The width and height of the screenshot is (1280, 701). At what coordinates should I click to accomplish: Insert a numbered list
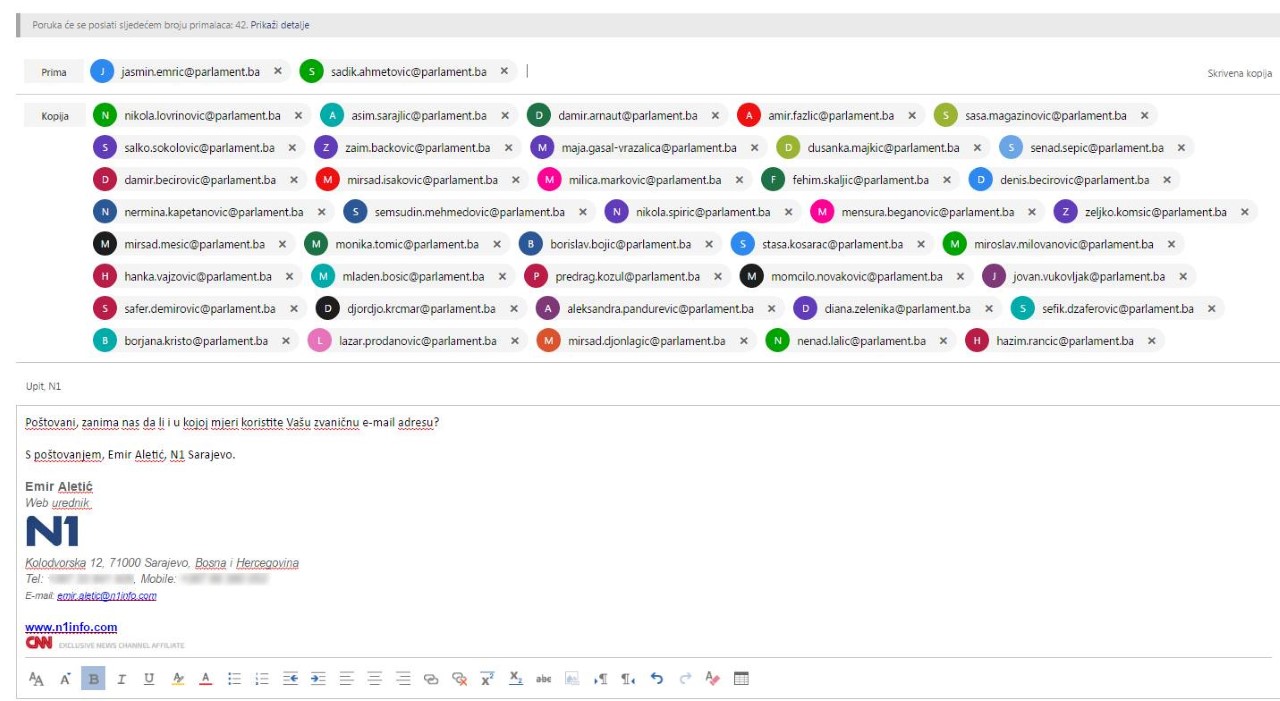point(262,679)
